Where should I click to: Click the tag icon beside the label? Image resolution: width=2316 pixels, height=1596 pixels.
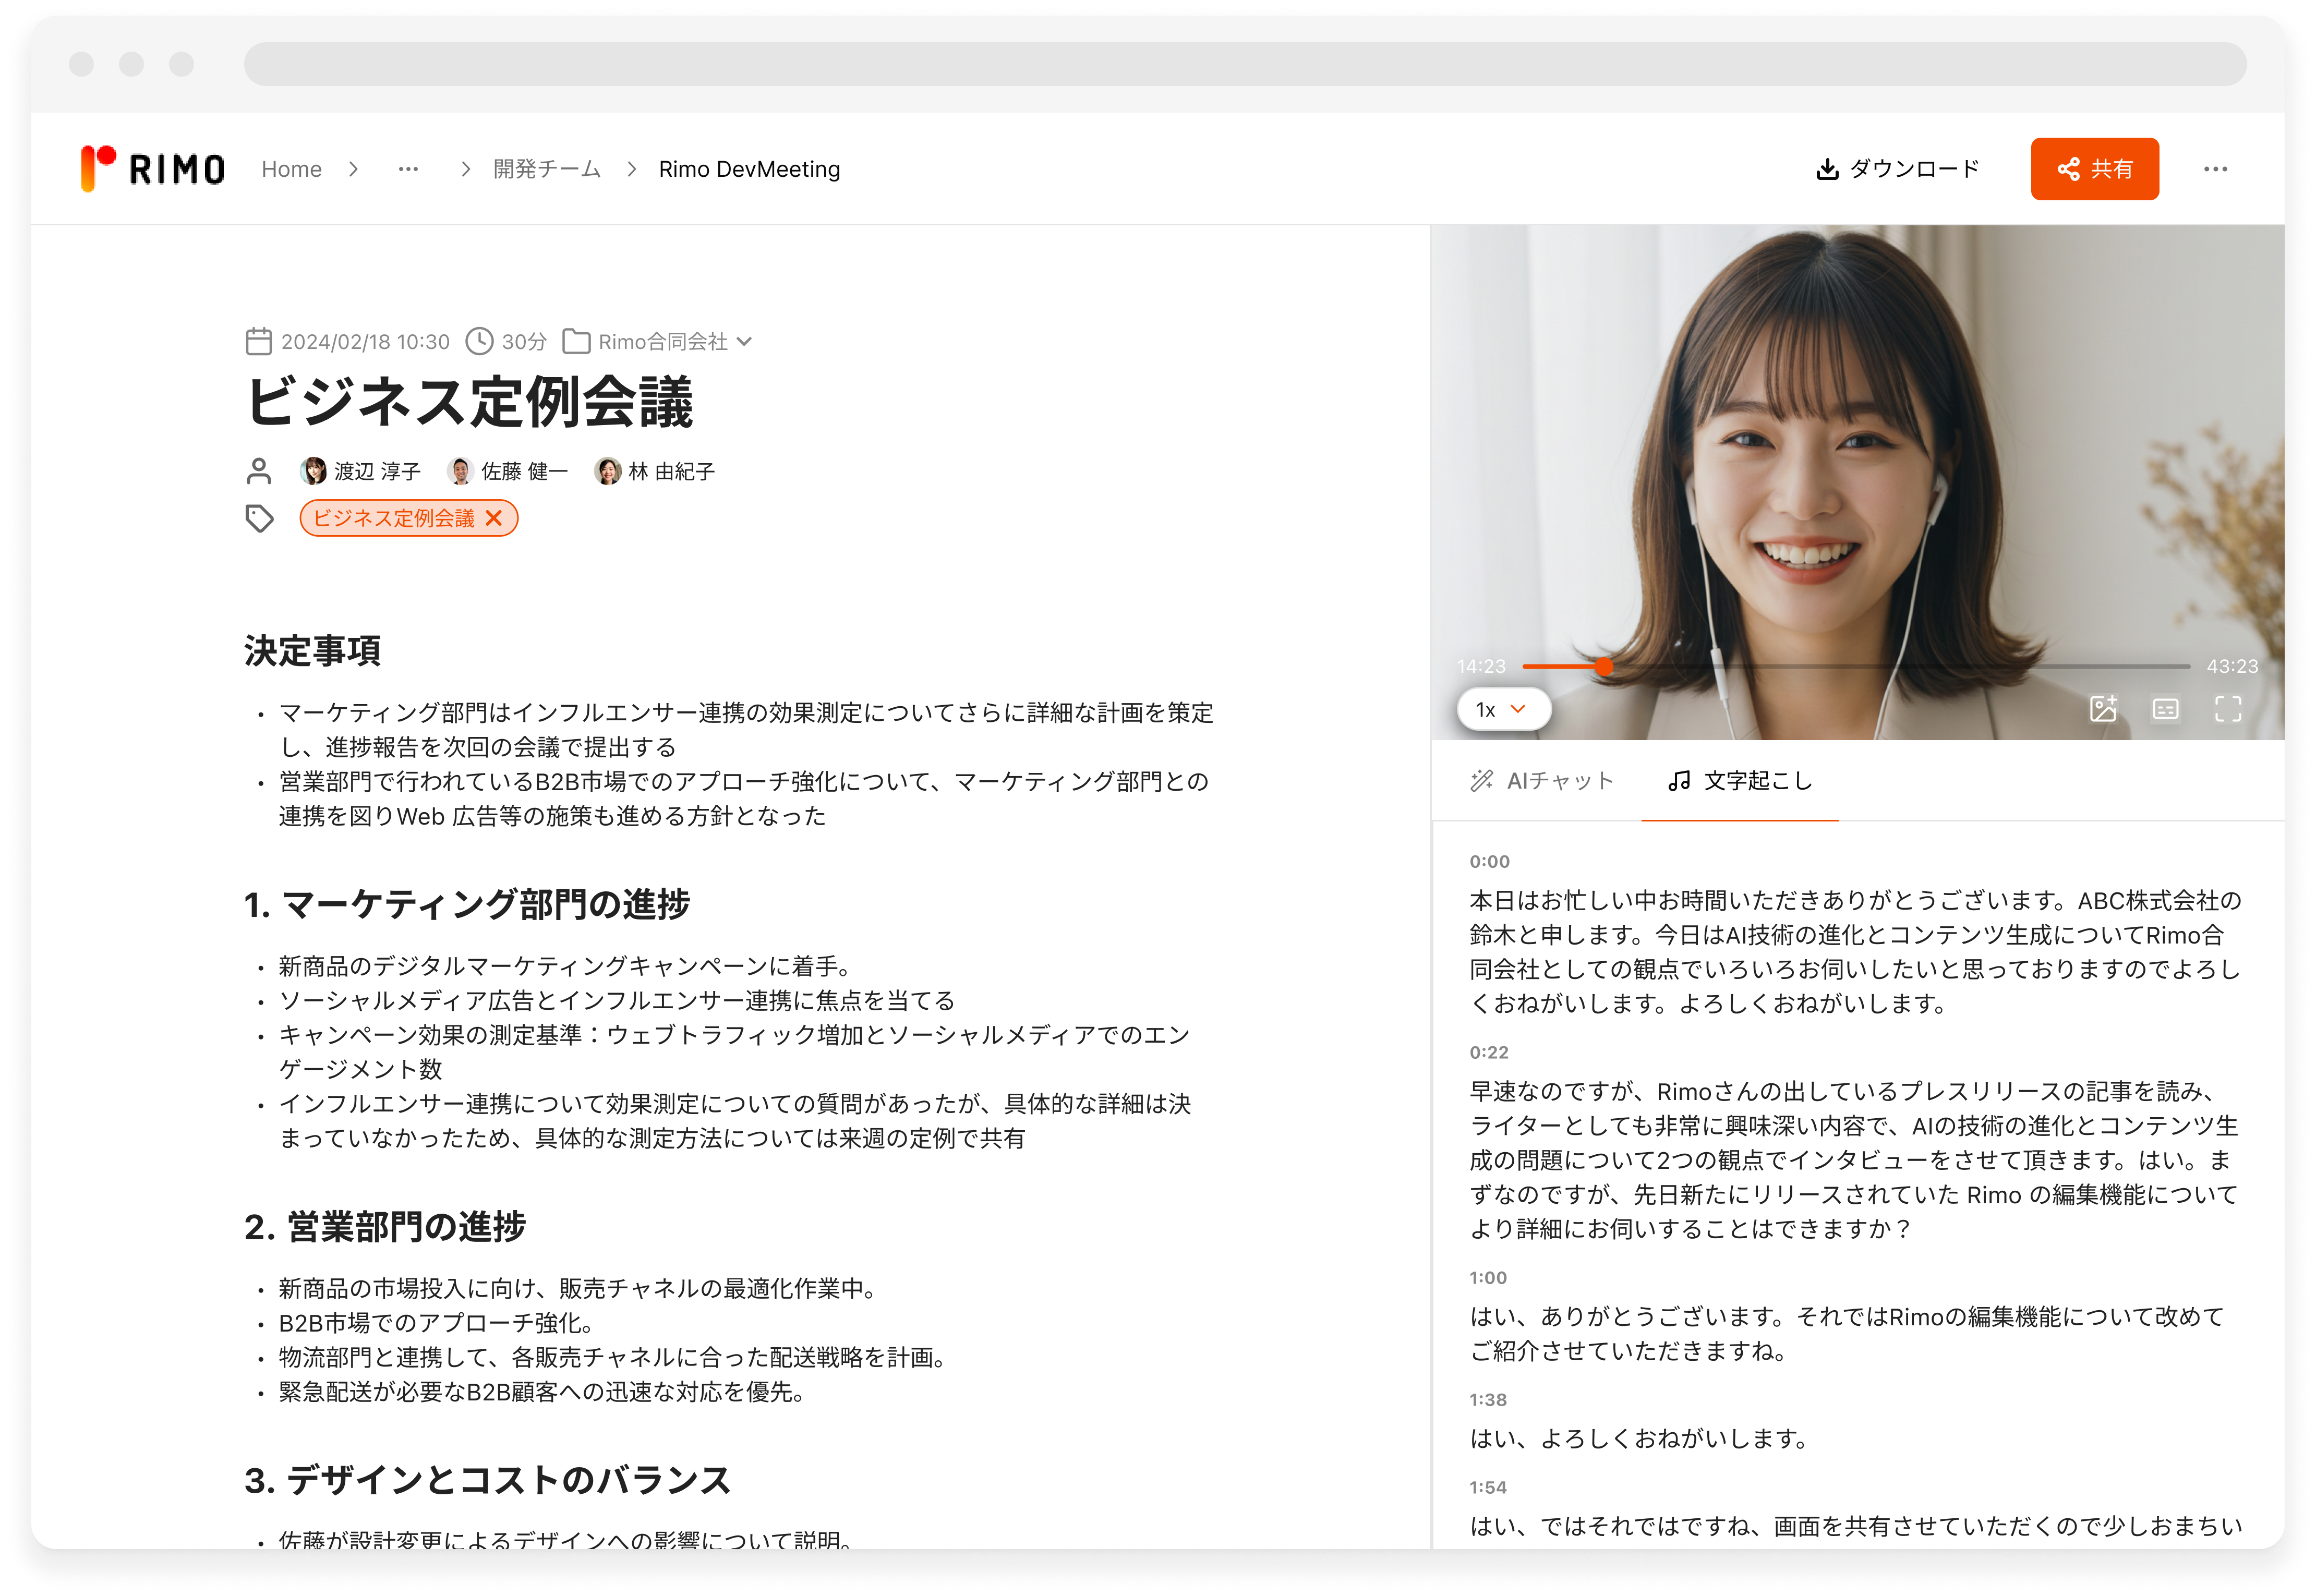259,518
